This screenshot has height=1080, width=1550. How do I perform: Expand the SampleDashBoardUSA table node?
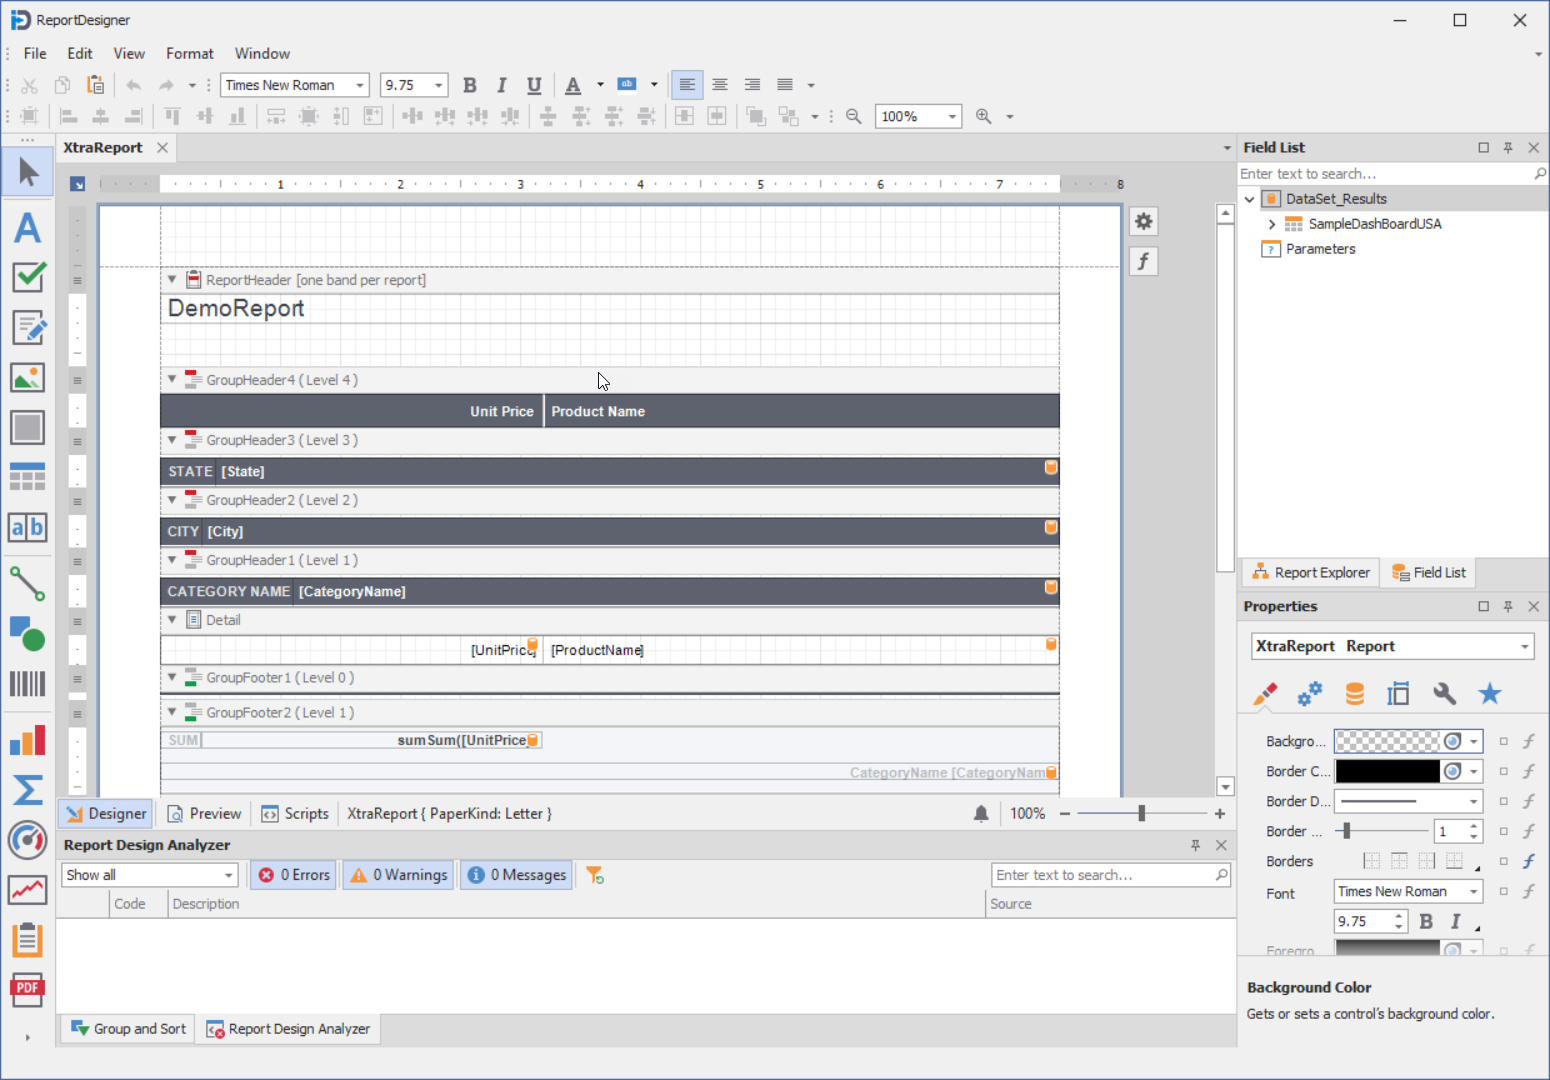[1271, 224]
